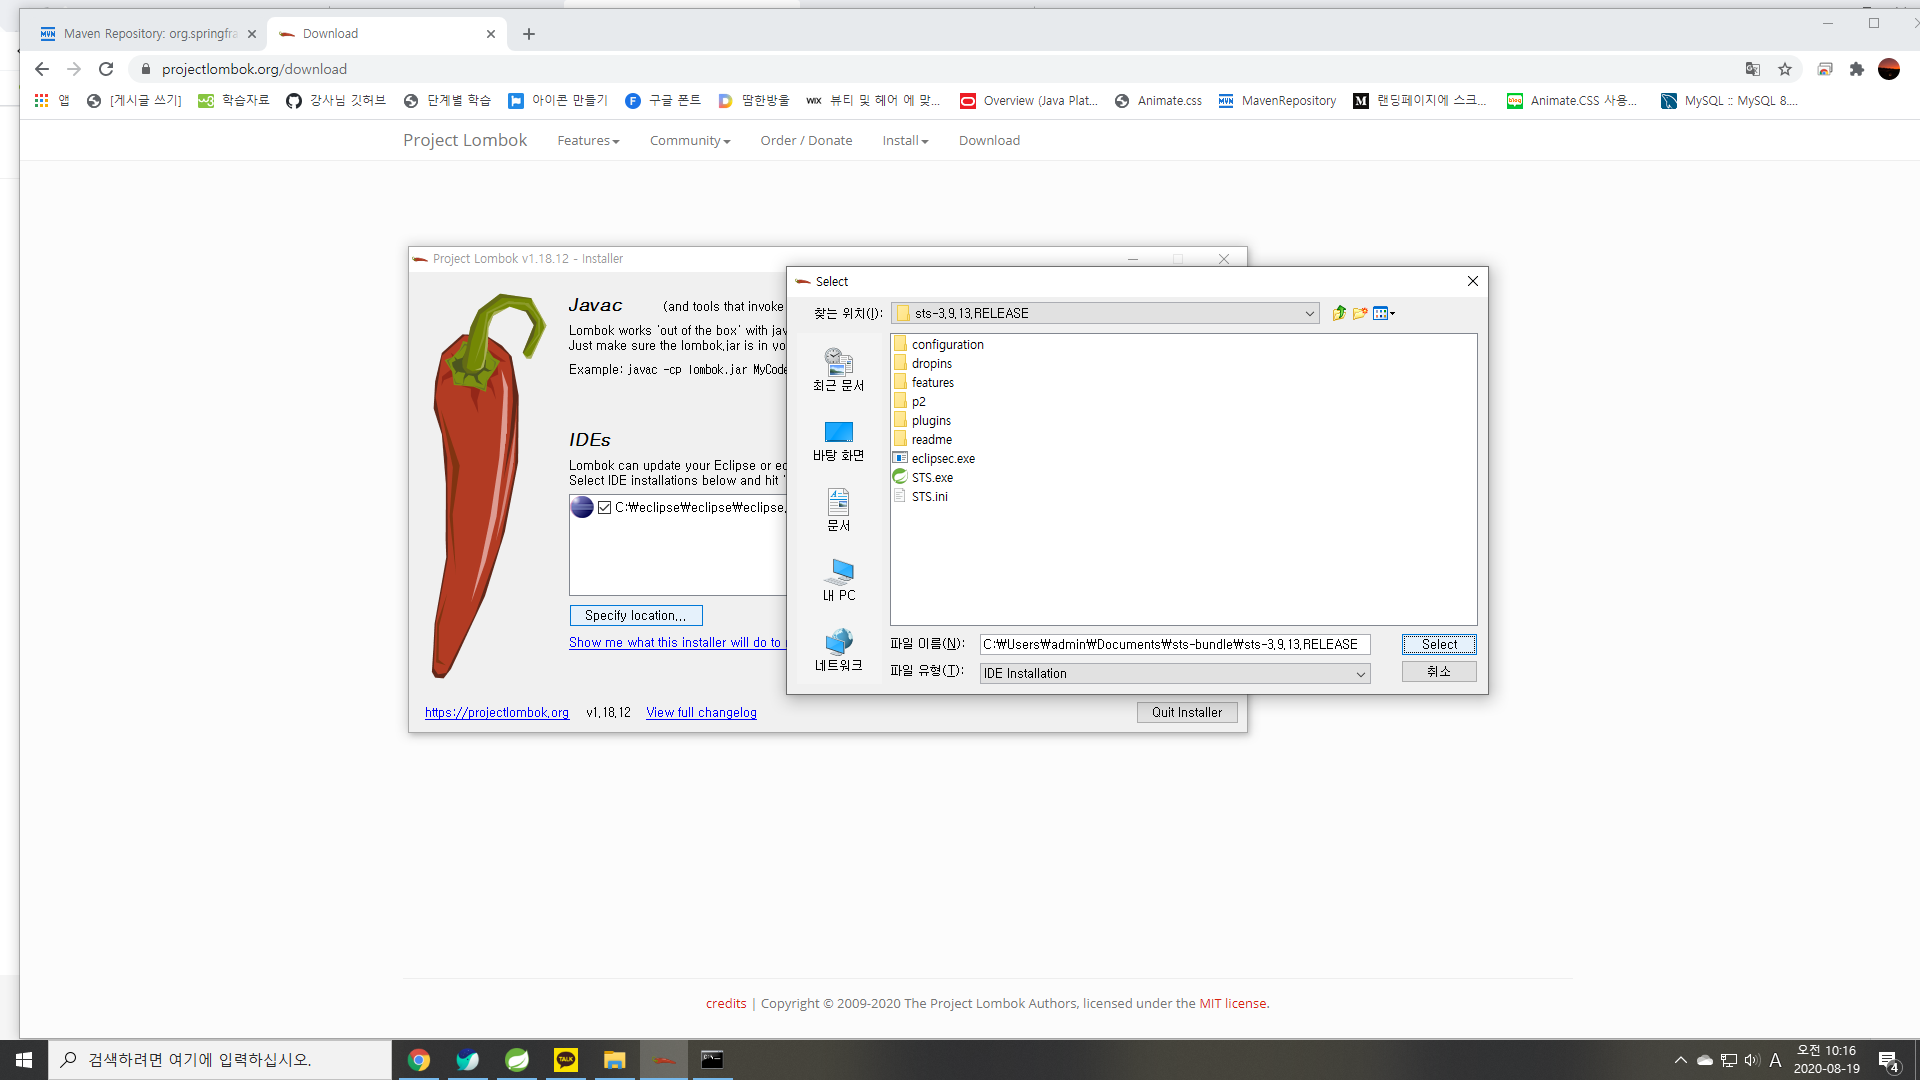Image resolution: width=1920 pixels, height=1080 pixels.
Task: Open a new browser tab
Action: click(x=529, y=34)
